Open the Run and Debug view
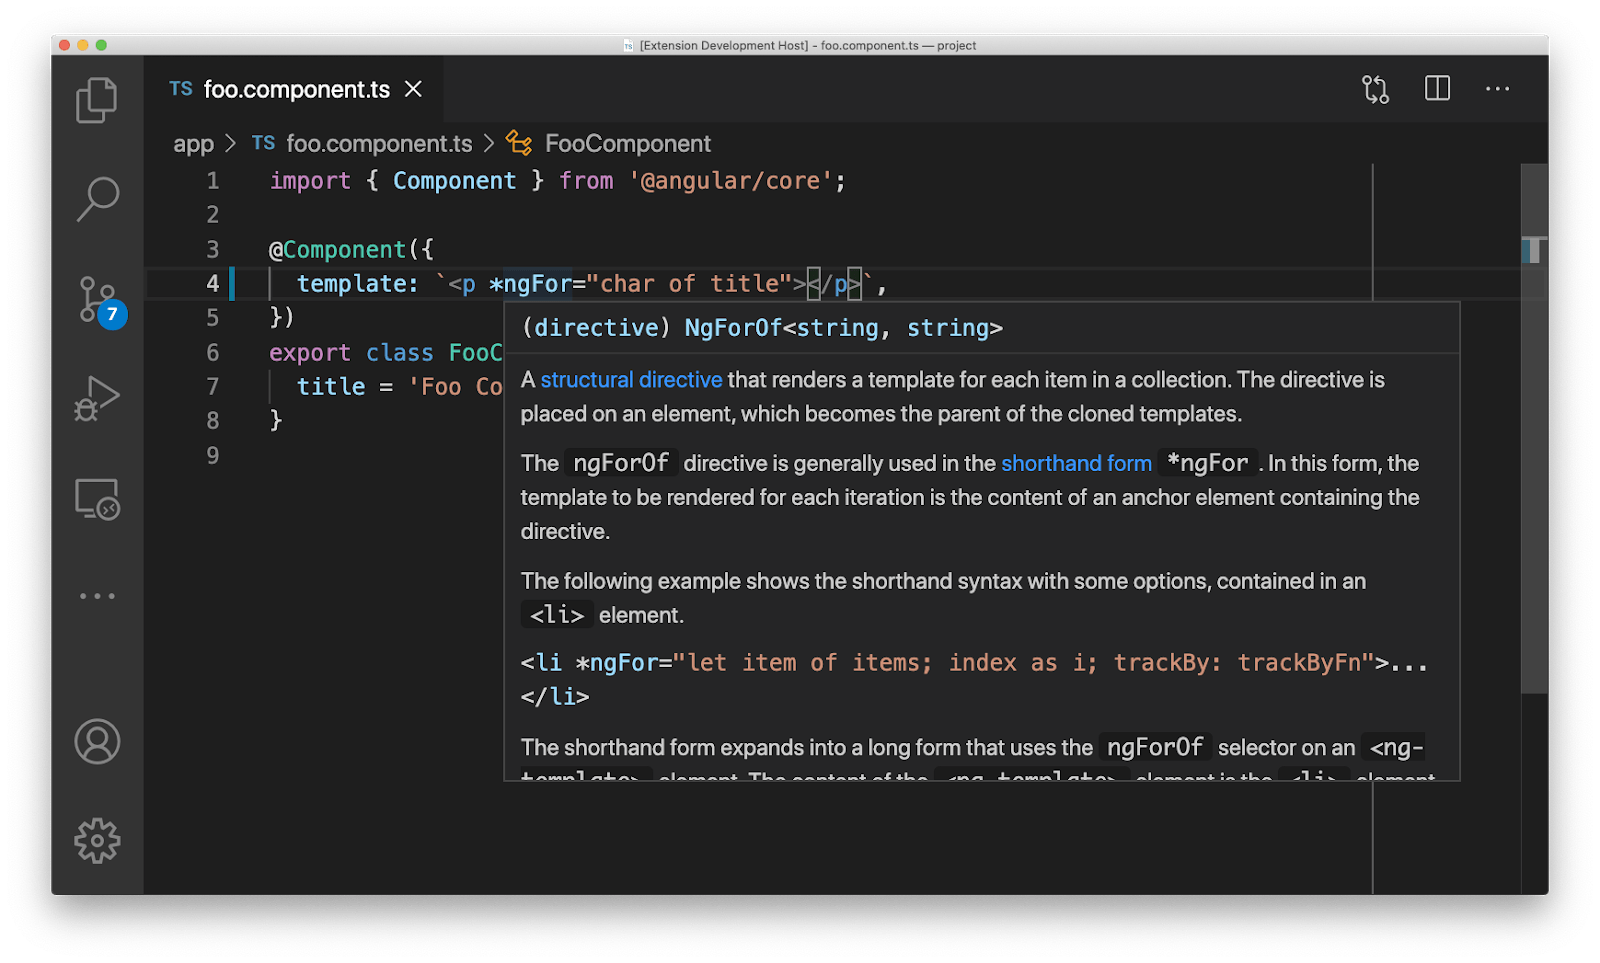Screen dimensions: 1600x963 [x=97, y=398]
